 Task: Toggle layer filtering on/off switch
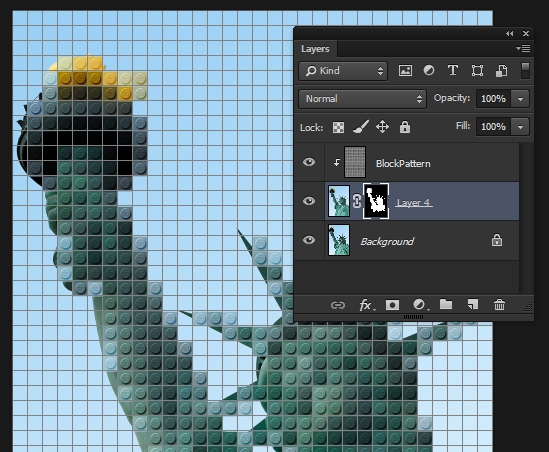(x=525, y=71)
